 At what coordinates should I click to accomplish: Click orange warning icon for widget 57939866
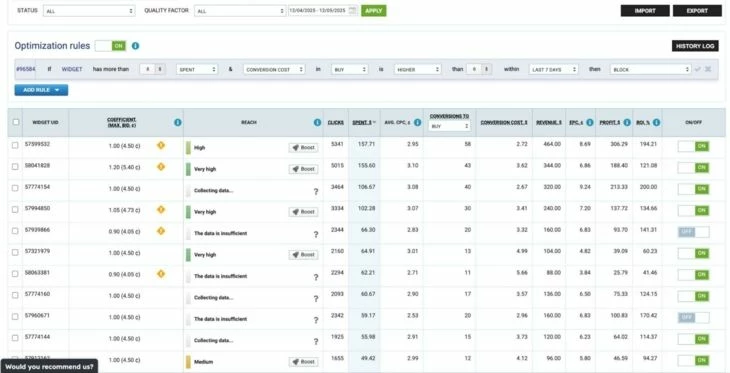161,231
